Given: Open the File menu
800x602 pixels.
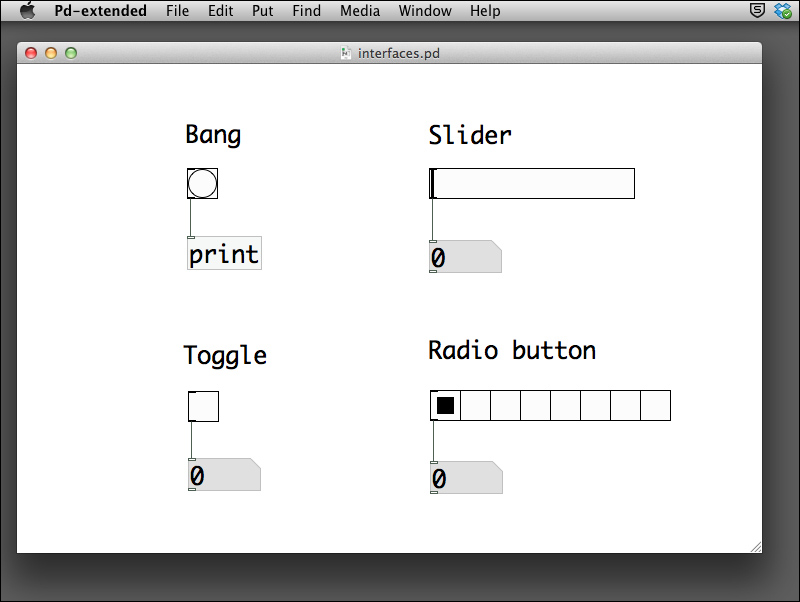Looking at the screenshot, I should coord(177,10).
